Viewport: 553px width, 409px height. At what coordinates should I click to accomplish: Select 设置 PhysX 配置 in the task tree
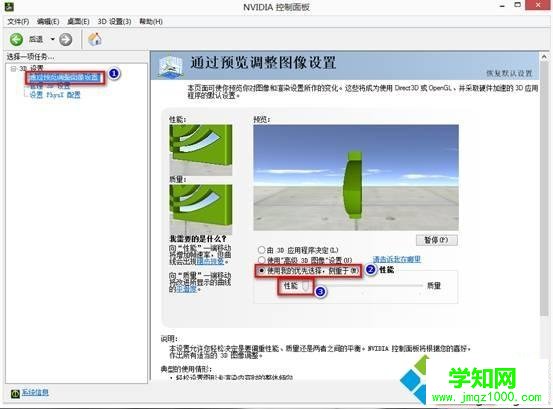[x=55, y=94]
